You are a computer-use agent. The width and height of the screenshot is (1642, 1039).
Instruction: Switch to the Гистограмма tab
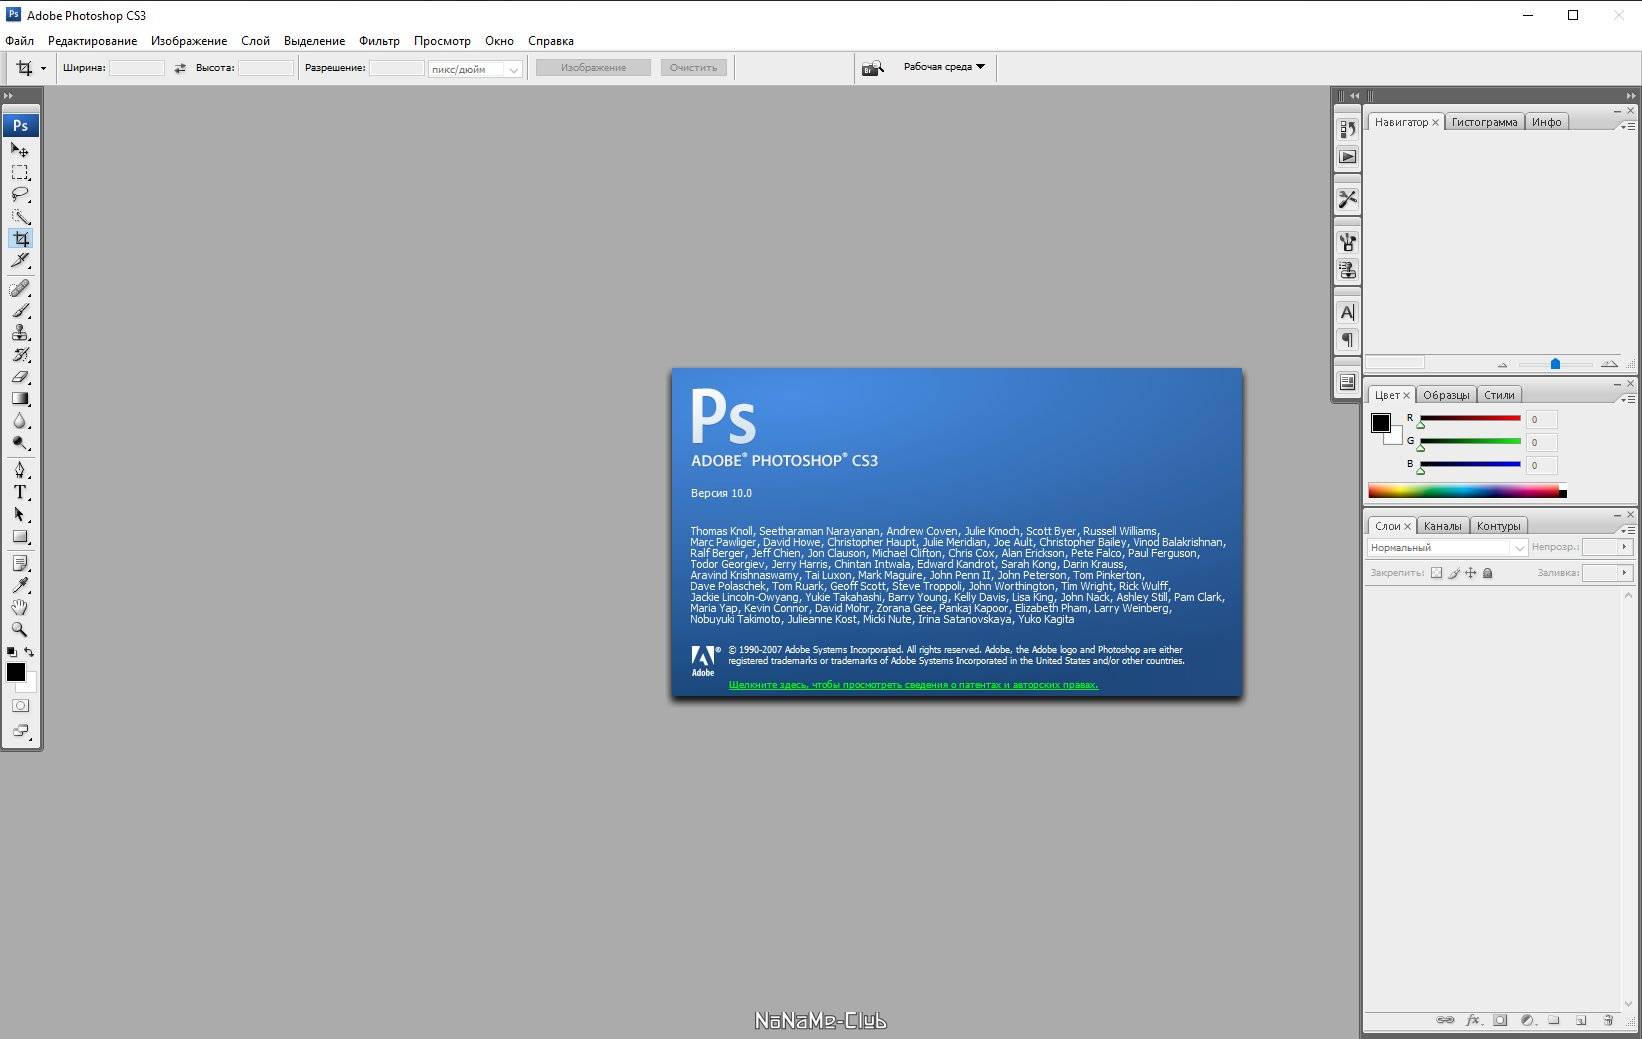1484,122
